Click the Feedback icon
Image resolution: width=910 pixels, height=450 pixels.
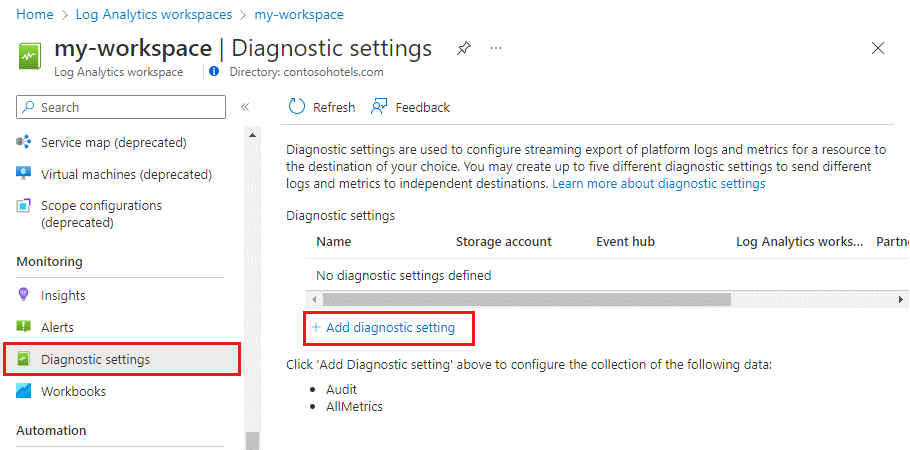379,107
